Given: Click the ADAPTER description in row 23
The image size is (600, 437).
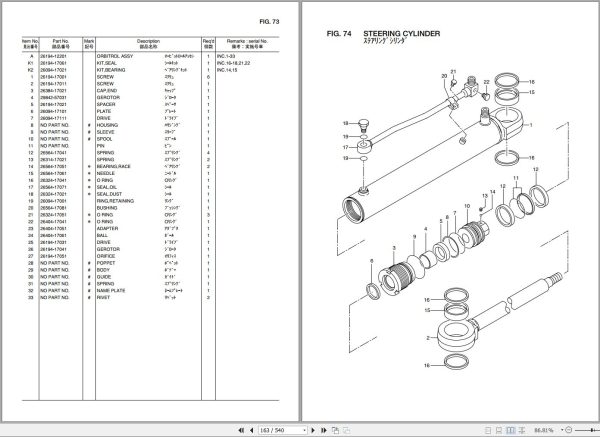Looking at the screenshot, I should coord(108,228).
